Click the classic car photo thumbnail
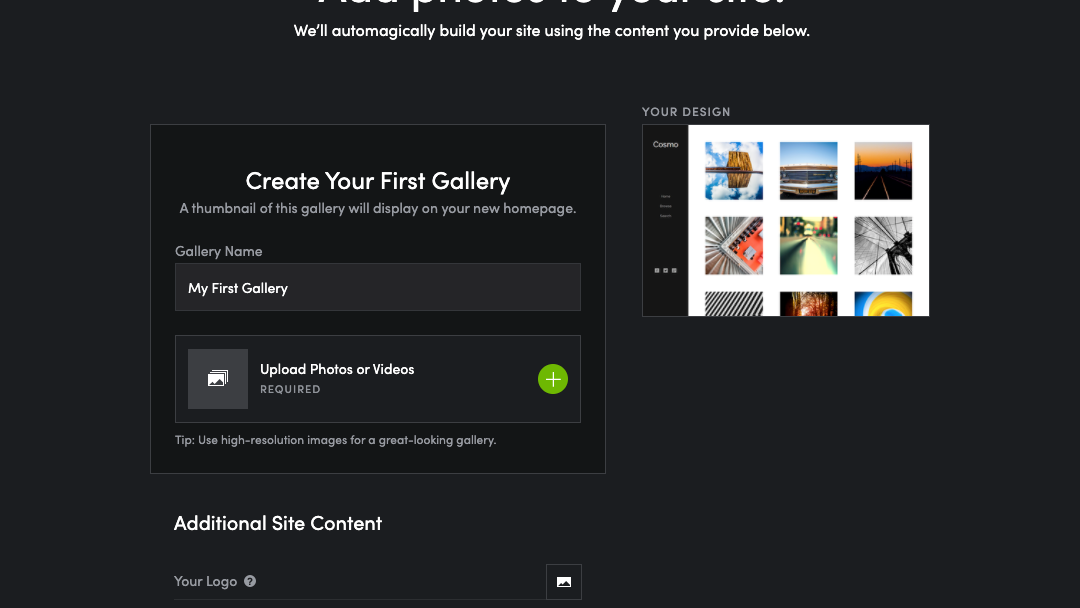Viewport: 1080px width, 608px height. (x=808, y=170)
